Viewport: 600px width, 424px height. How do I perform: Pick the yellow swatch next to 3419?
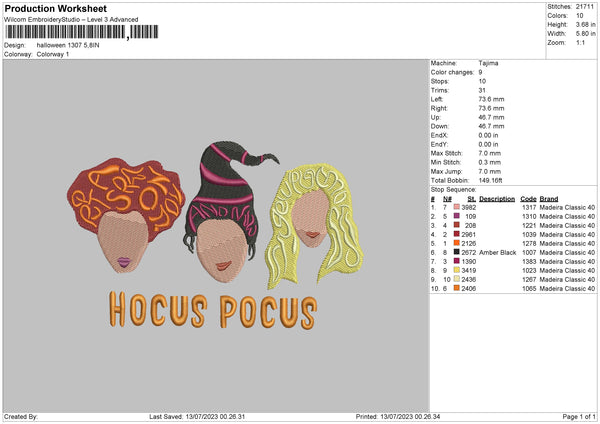point(457,270)
